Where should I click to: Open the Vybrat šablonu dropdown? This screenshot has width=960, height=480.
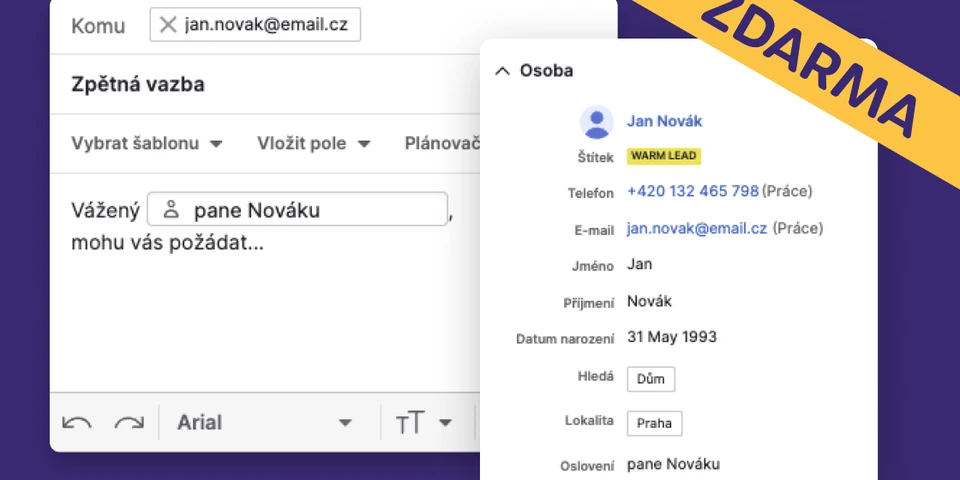coord(146,143)
